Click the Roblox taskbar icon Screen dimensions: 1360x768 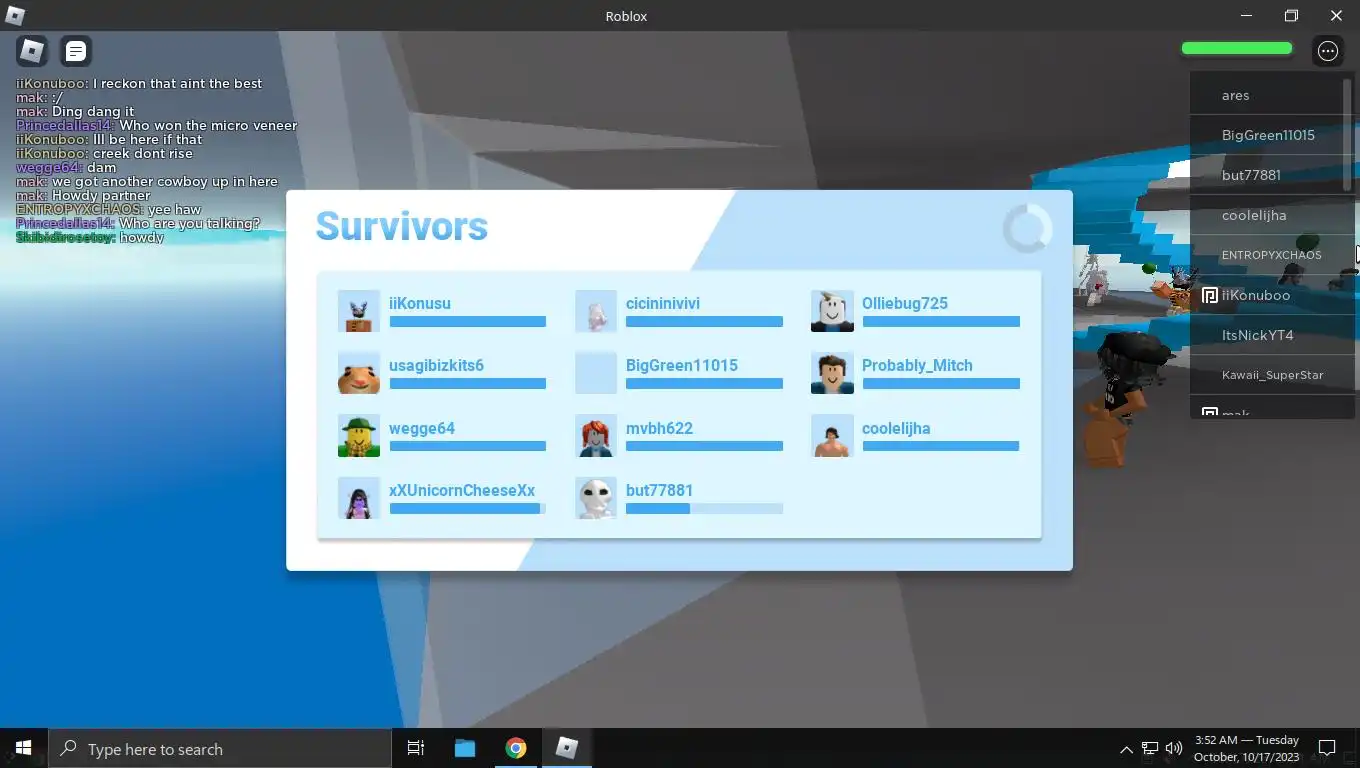click(567, 748)
